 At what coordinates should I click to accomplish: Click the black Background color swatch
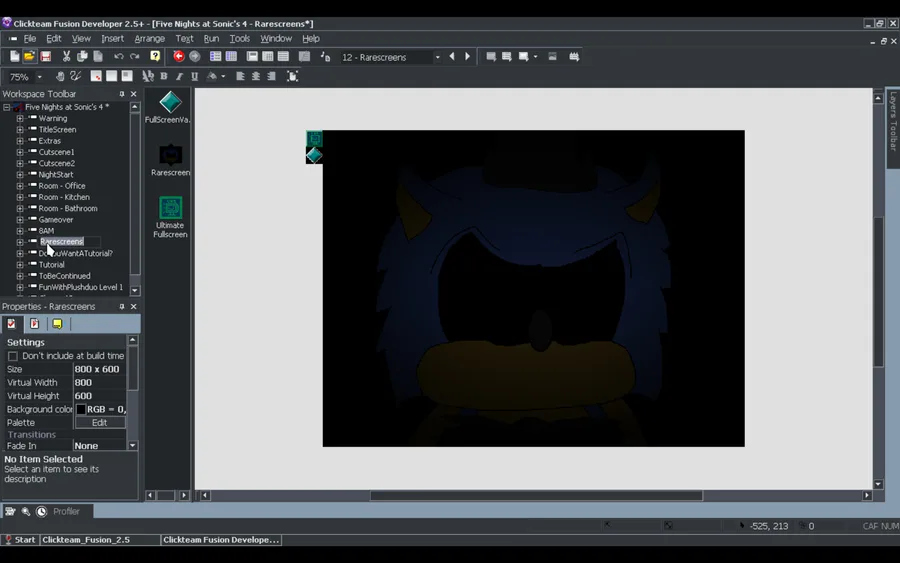81,409
